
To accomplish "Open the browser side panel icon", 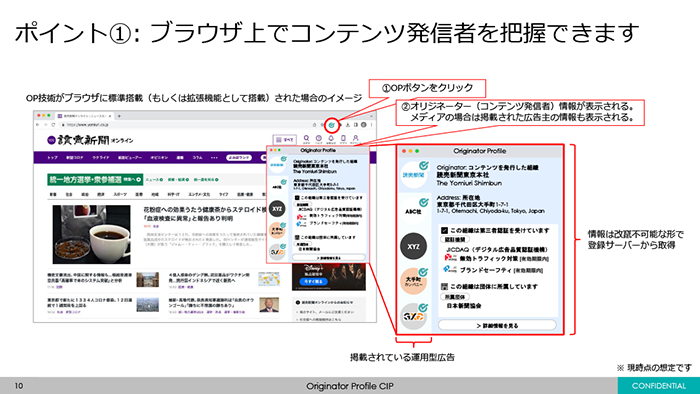I will point(356,125).
